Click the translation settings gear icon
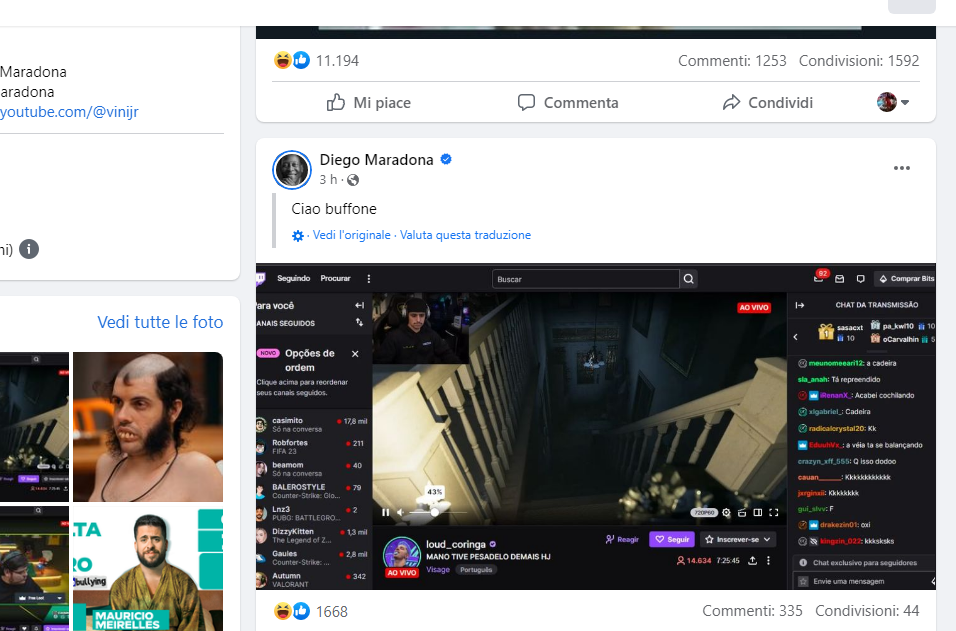Viewport: 956px width, 631px height. click(x=298, y=235)
